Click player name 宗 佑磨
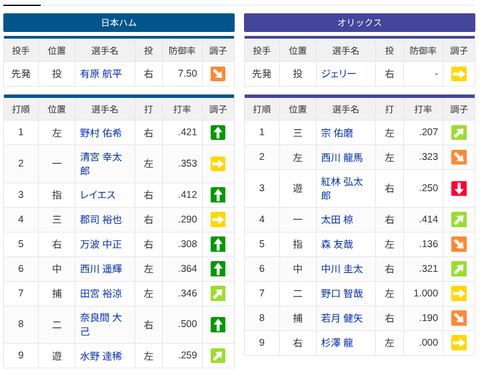 pos(337,133)
